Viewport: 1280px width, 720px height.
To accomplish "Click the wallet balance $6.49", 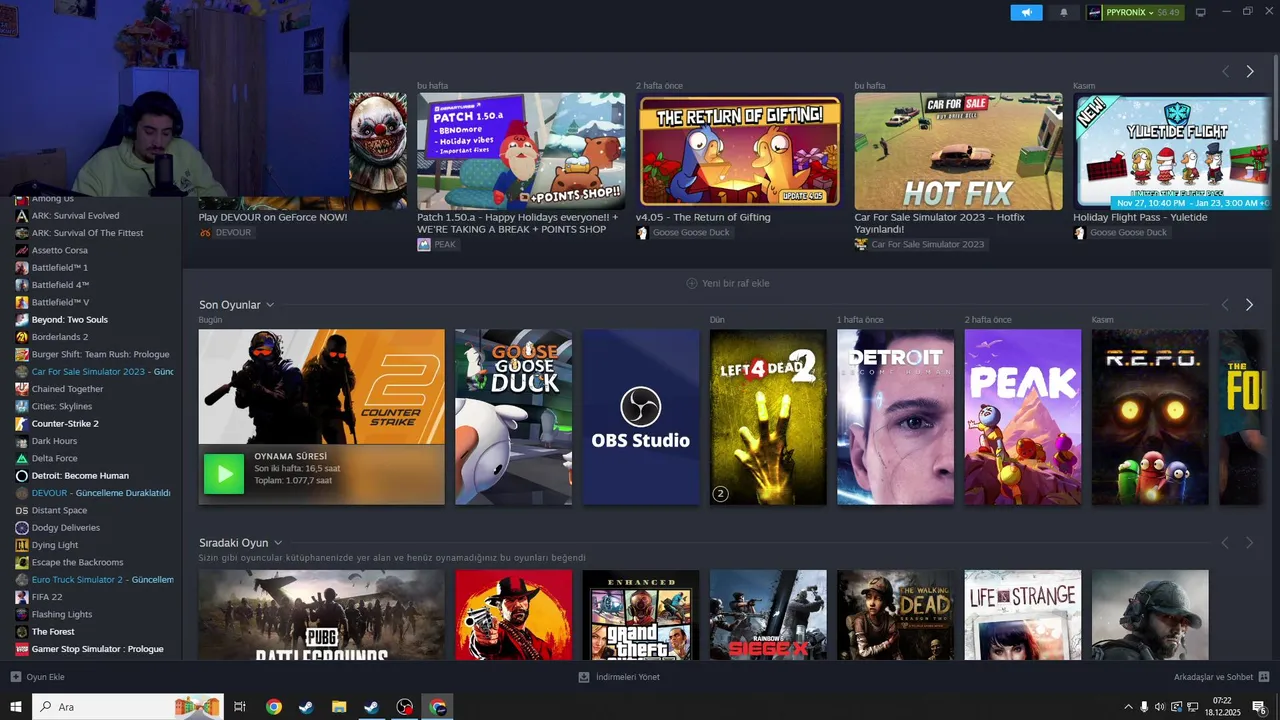I will pyautogui.click(x=1169, y=13).
